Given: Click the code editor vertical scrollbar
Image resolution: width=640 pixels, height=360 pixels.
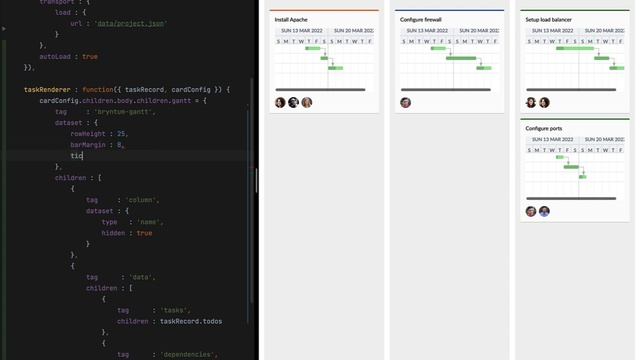Looking at the screenshot, I should [x=251, y=191].
